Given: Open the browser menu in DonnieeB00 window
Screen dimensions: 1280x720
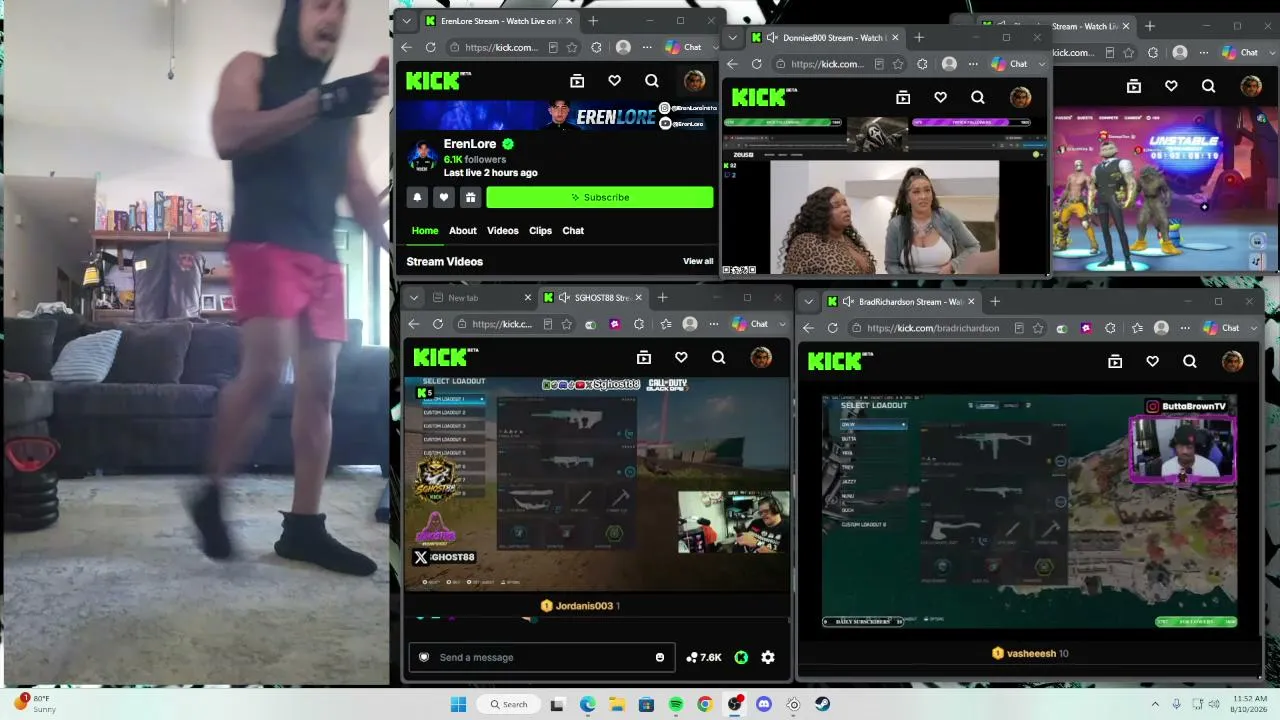Looking at the screenshot, I should tap(973, 64).
